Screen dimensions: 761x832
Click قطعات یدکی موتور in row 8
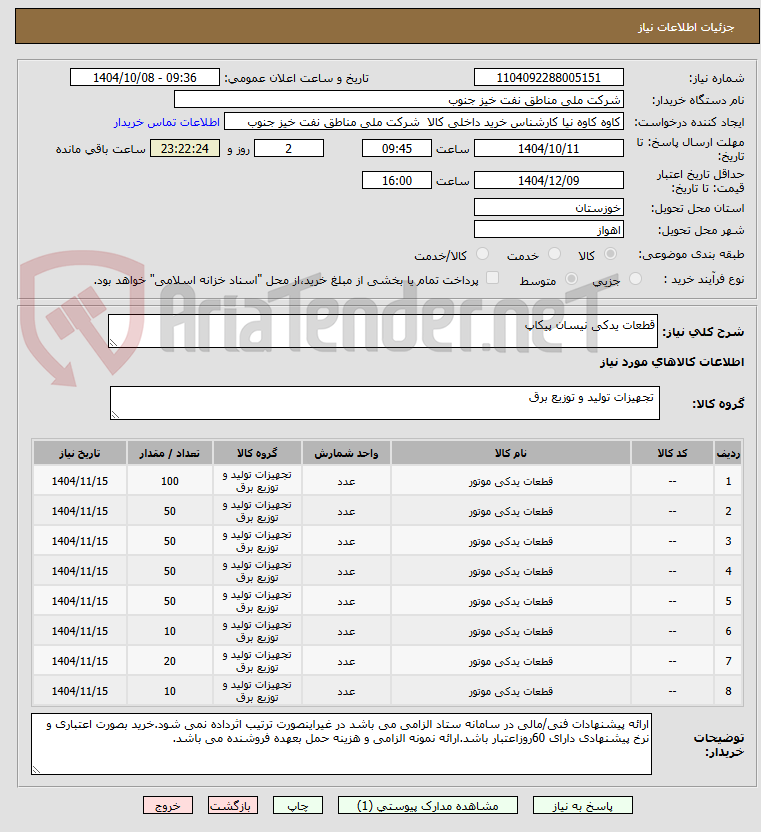pyautogui.click(x=511, y=691)
